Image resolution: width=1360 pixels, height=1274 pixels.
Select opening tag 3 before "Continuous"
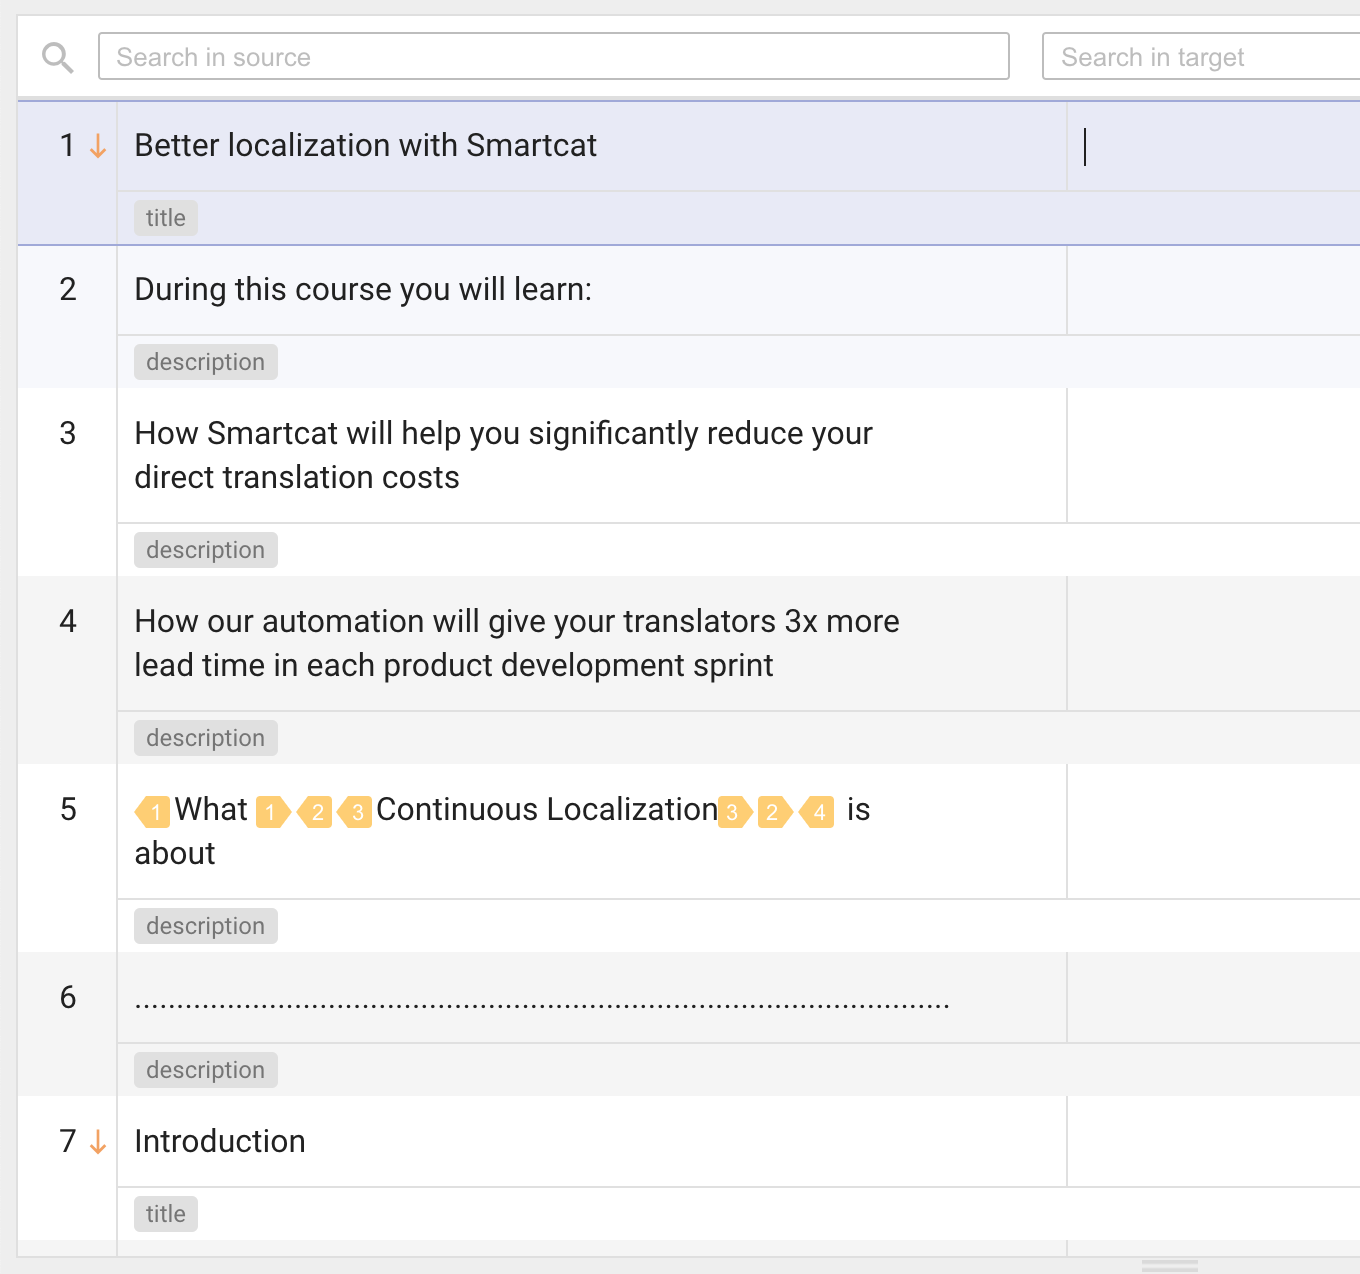click(355, 811)
